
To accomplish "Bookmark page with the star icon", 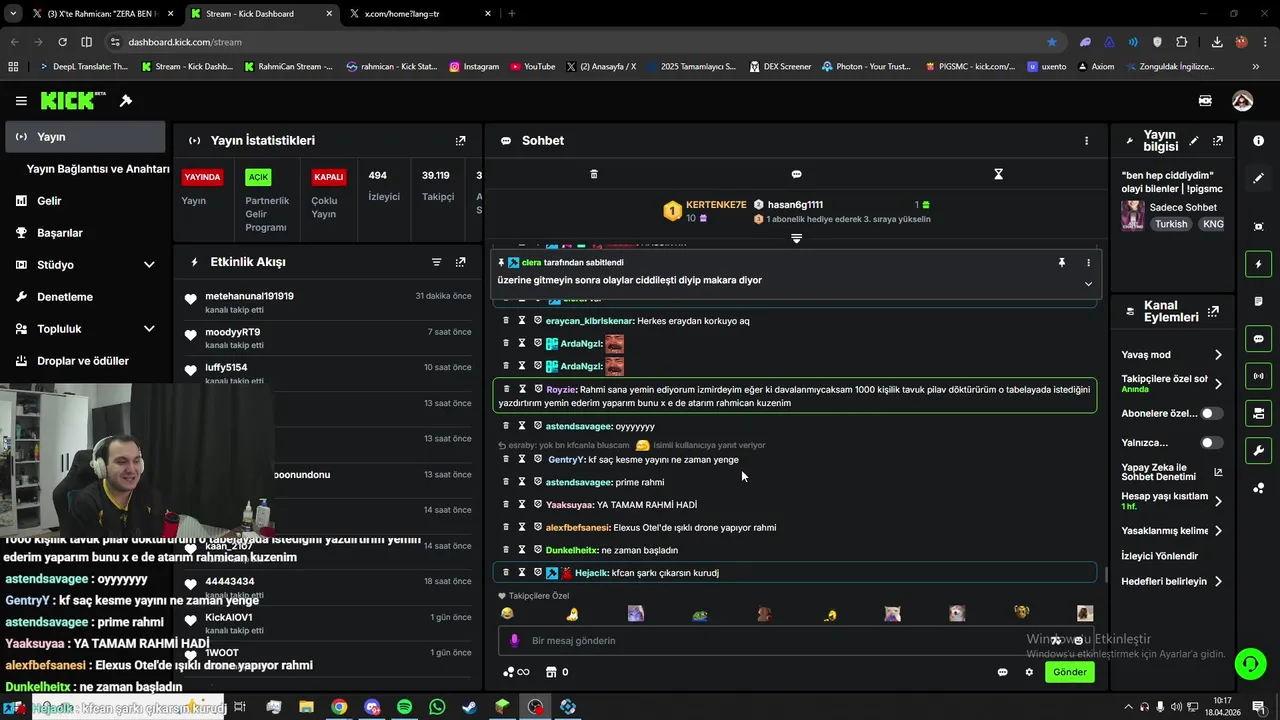I will (x=1051, y=42).
